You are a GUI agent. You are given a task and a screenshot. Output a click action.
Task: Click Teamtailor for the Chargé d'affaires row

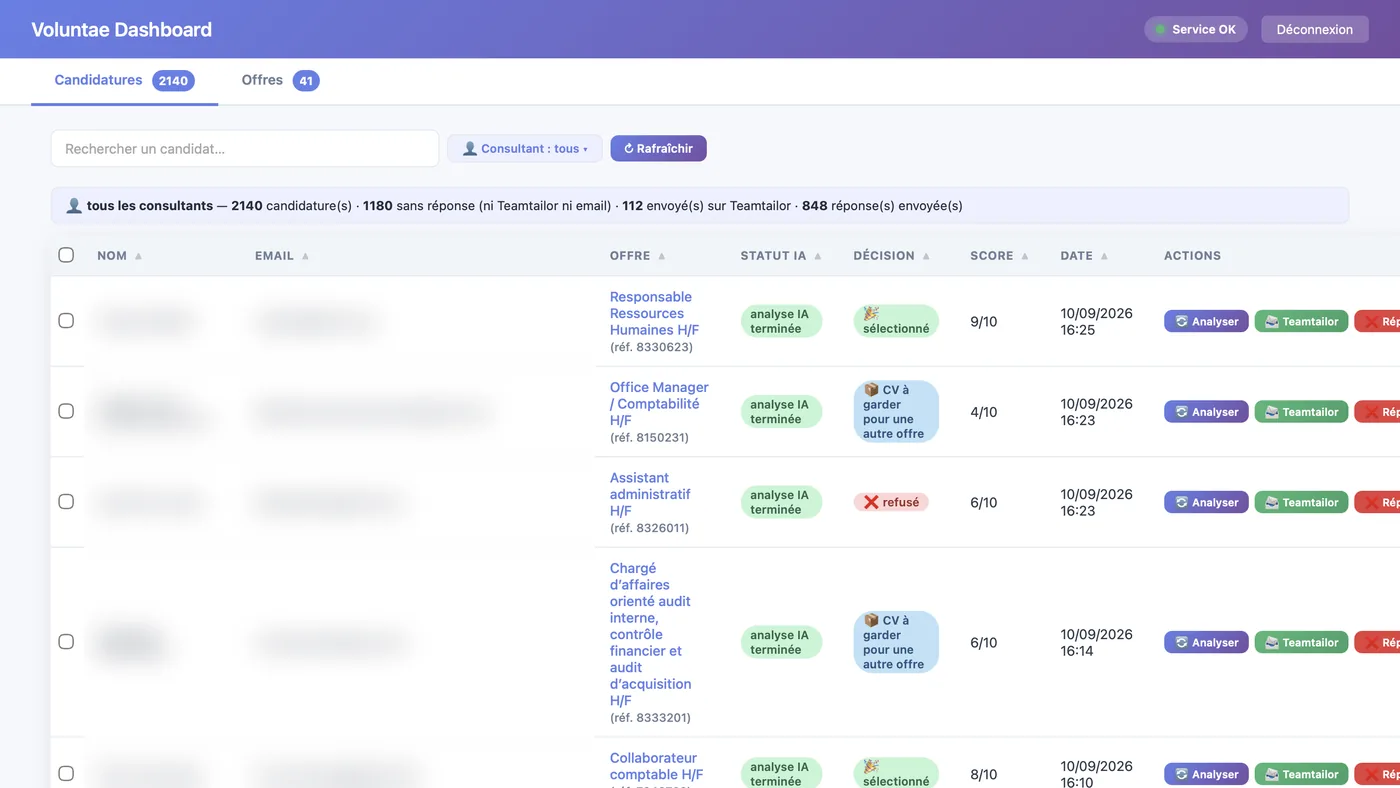[x=1301, y=642]
